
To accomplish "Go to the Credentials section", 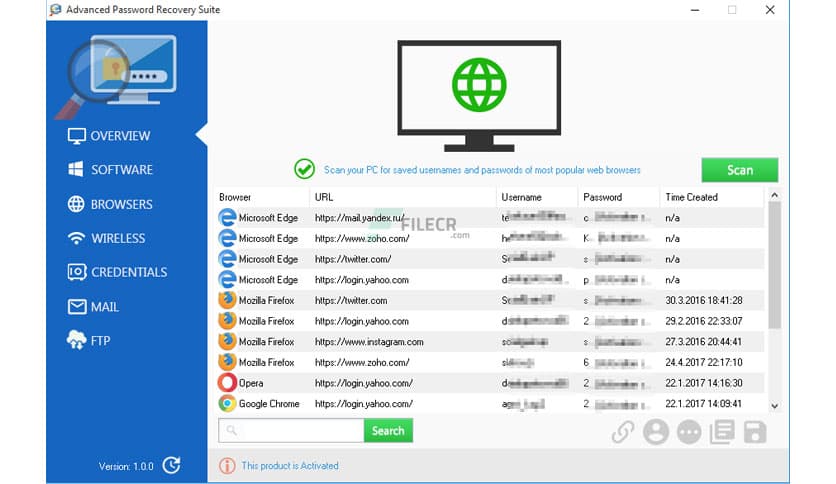I will tap(117, 272).
